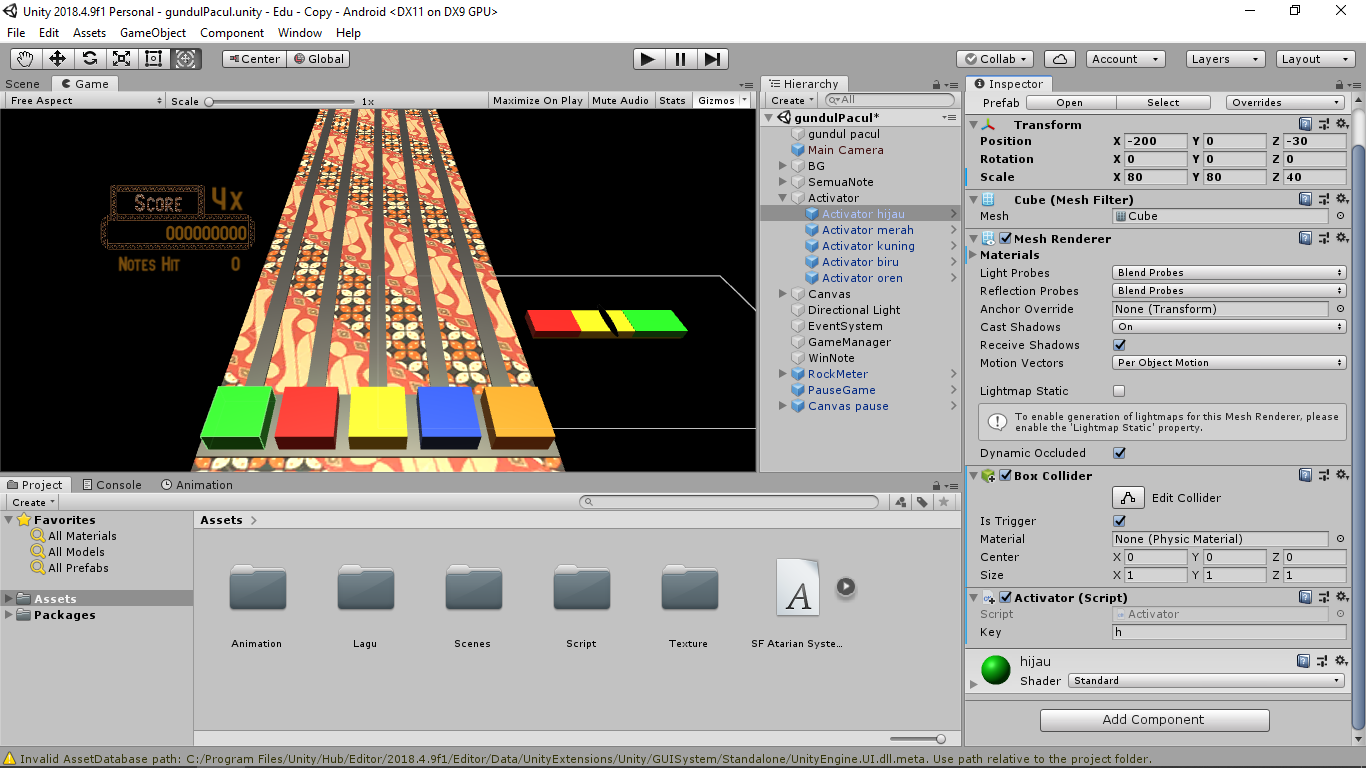Preview the font asset play button

click(x=846, y=586)
